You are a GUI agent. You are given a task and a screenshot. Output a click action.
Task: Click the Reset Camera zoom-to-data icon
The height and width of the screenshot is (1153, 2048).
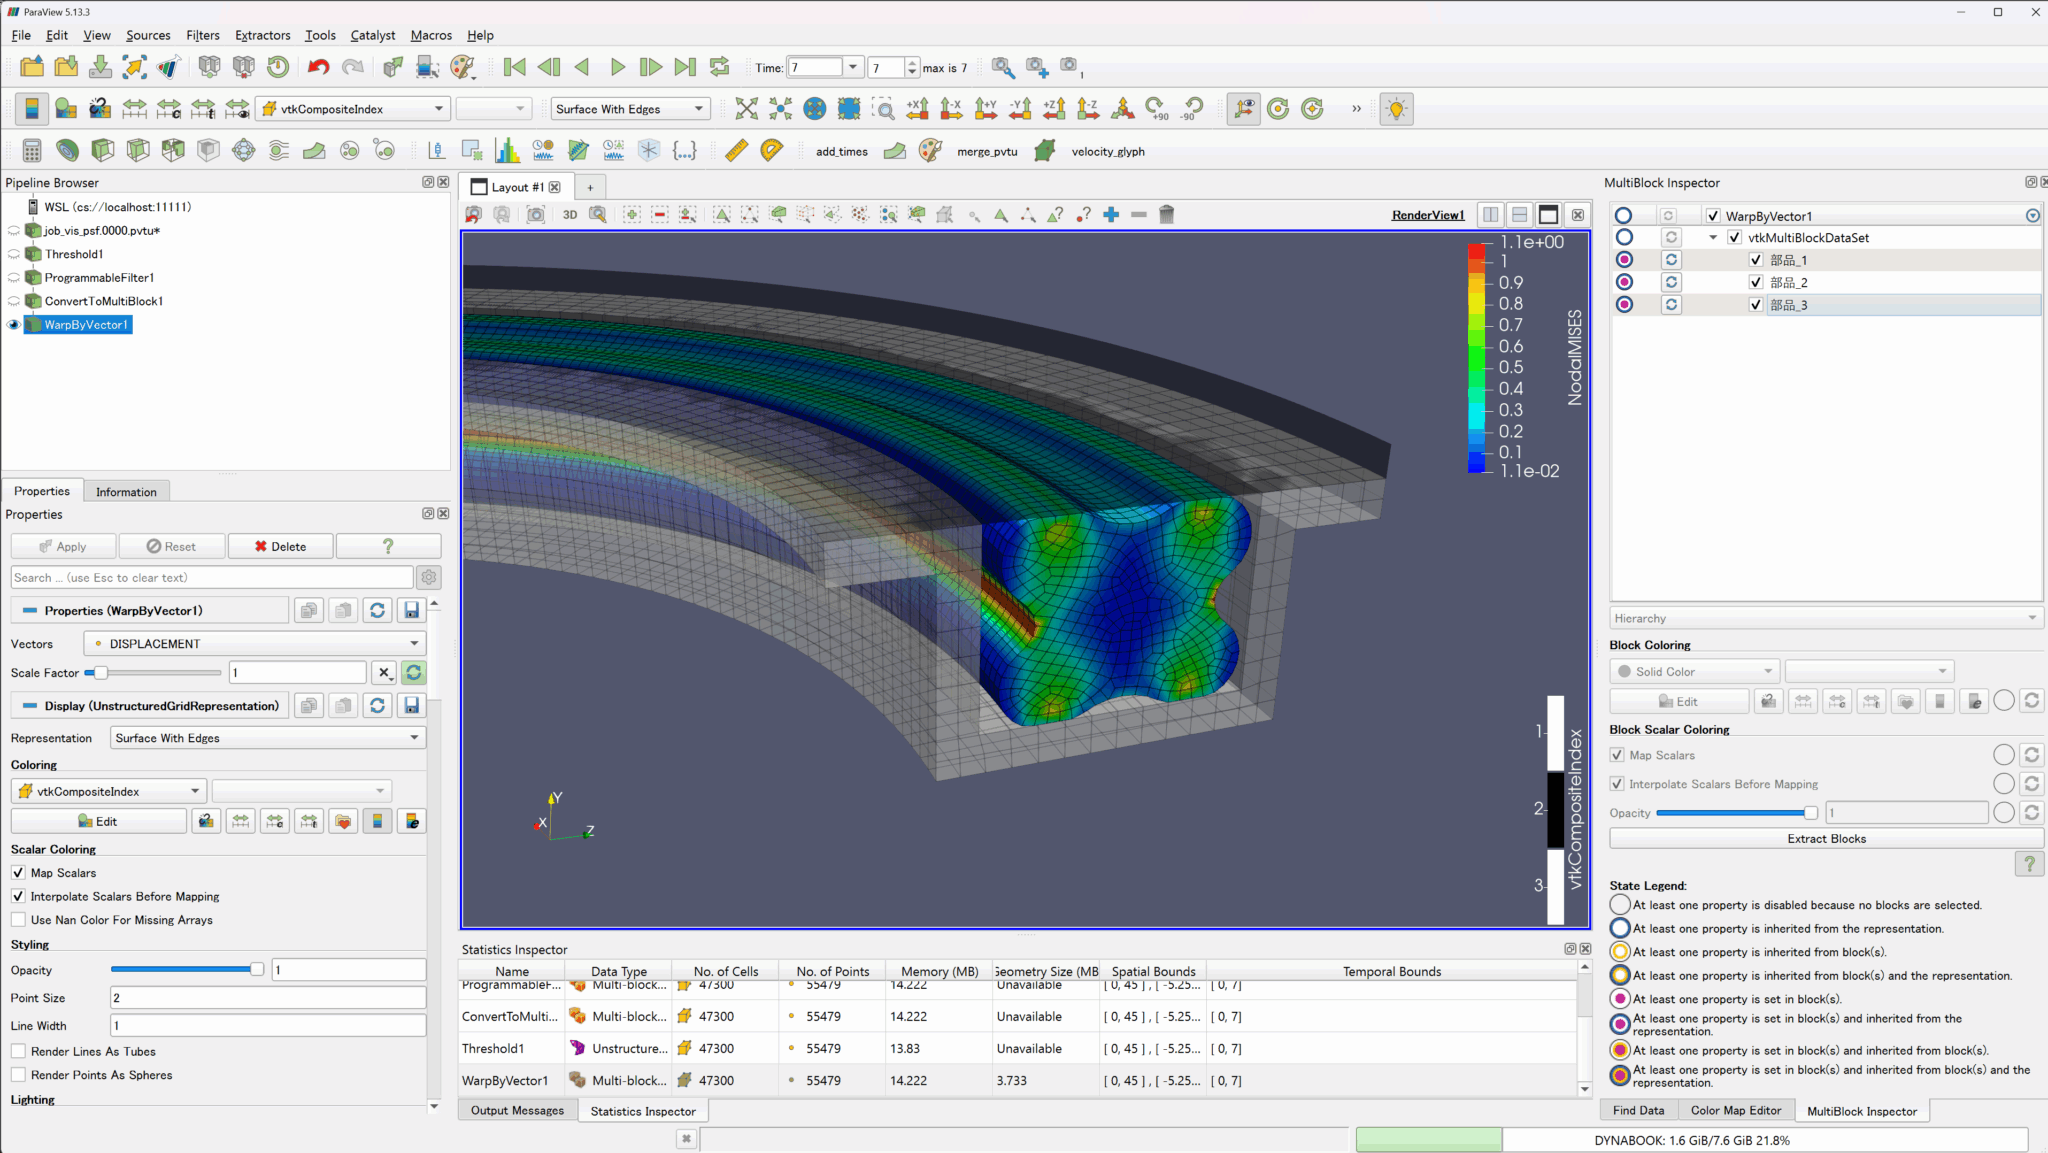746,109
